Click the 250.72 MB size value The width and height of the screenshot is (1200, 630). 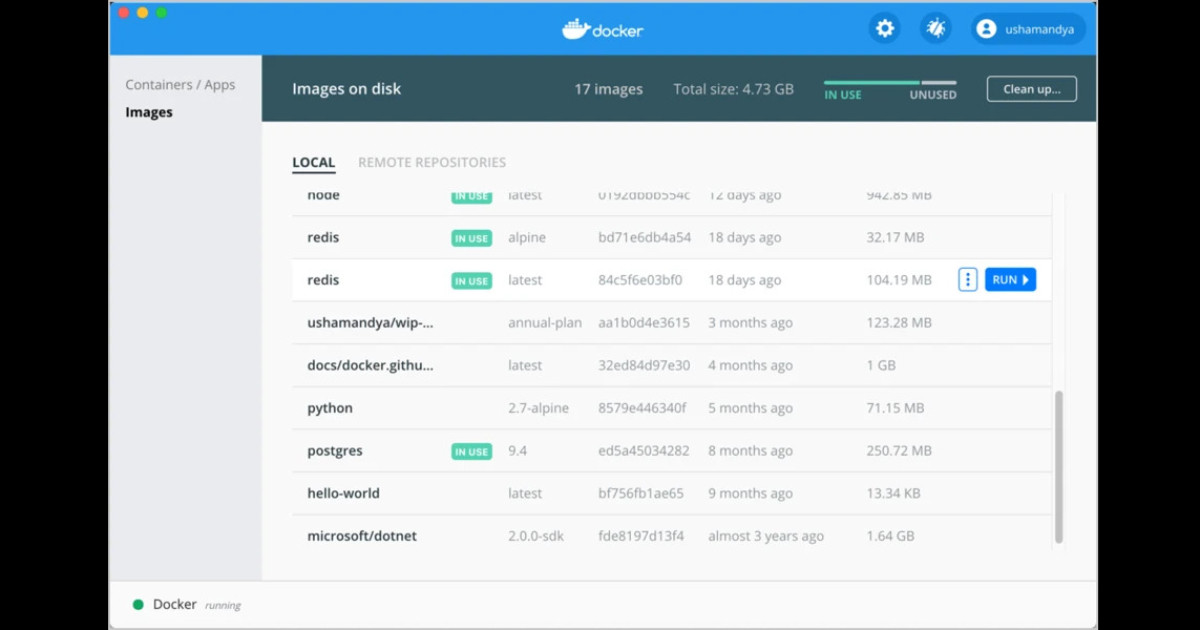click(x=899, y=451)
